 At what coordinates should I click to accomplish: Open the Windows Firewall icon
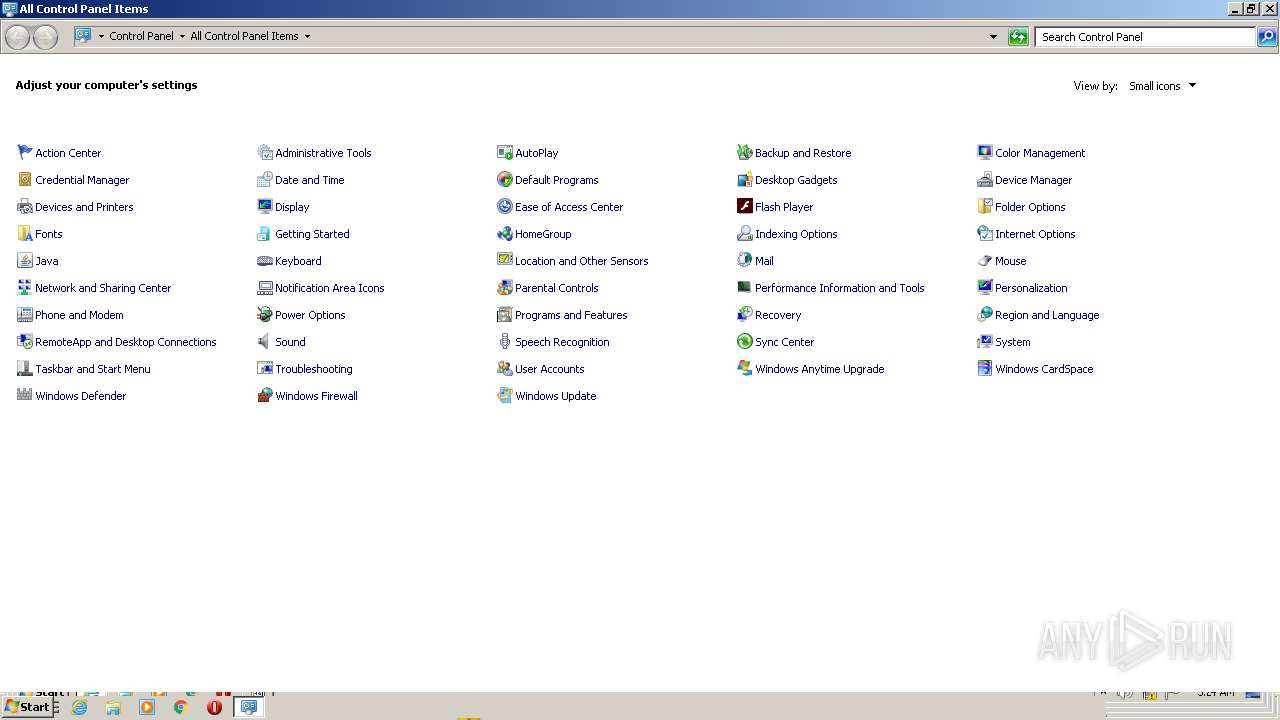tap(265, 395)
